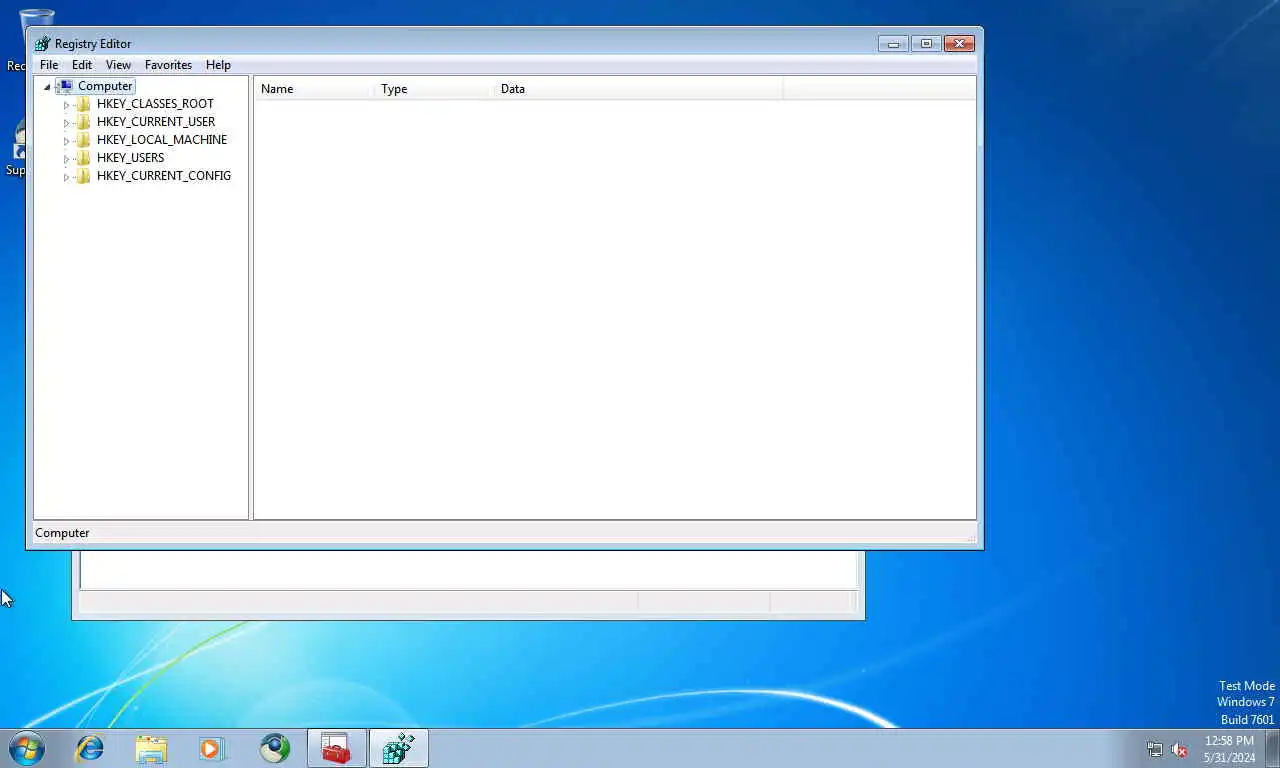
Task: Expand the HKEY_CURRENT_USER key
Action: pyautogui.click(x=66, y=123)
